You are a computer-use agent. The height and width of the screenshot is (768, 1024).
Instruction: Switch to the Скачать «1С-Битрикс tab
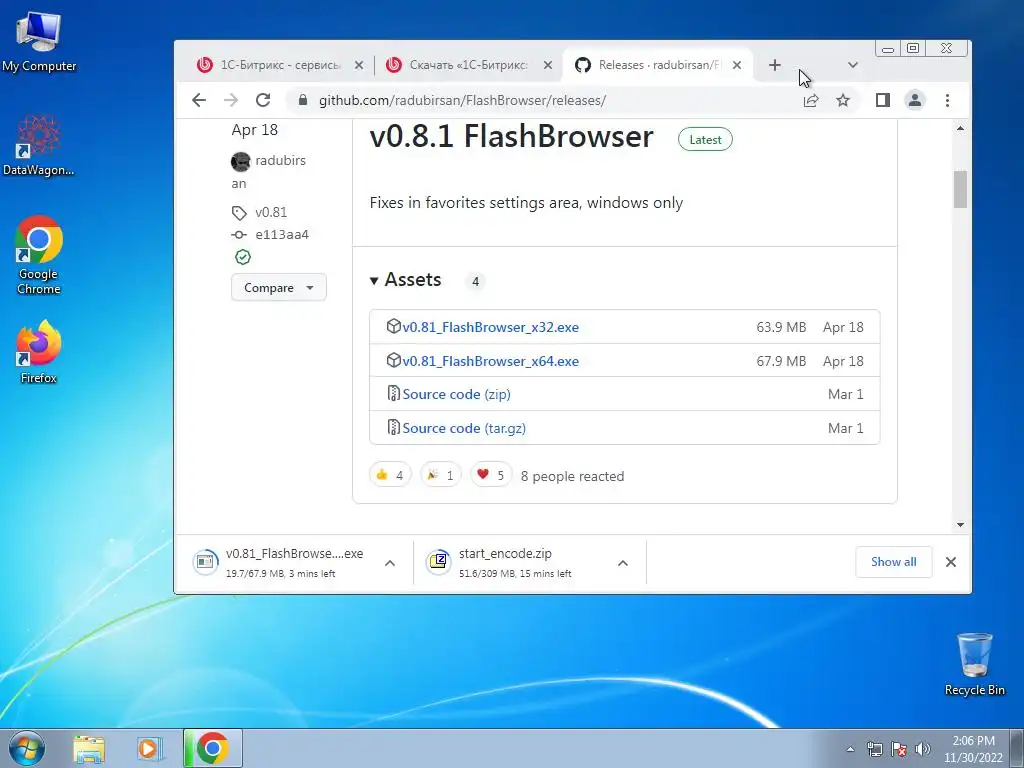[468, 65]
